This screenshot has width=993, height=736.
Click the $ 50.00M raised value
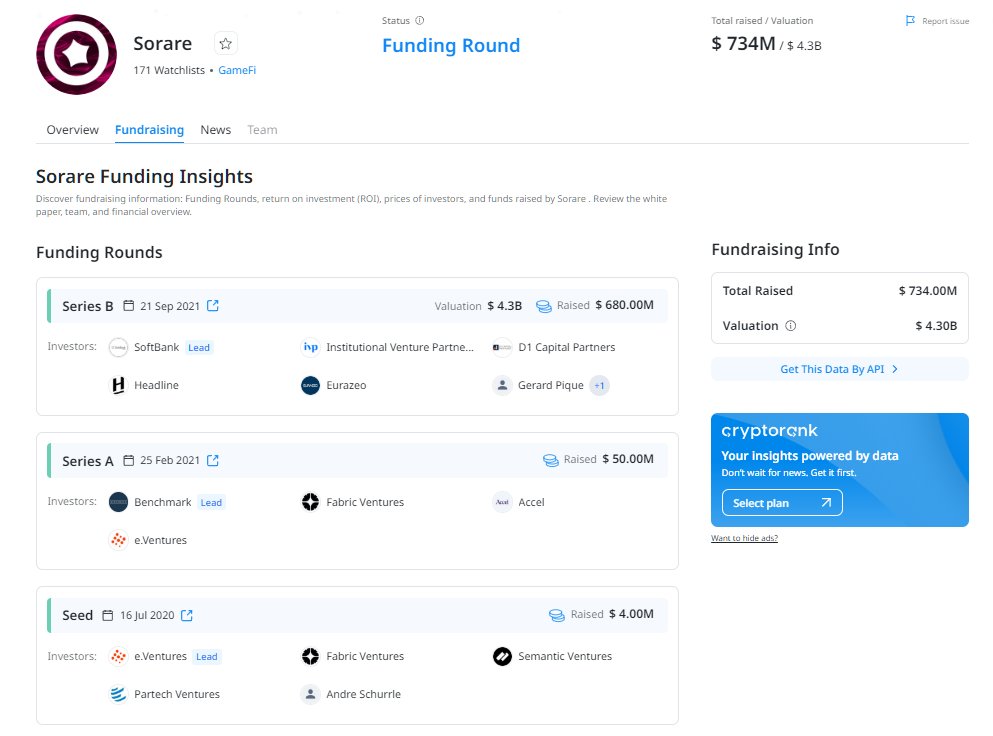tap(628, 459)
